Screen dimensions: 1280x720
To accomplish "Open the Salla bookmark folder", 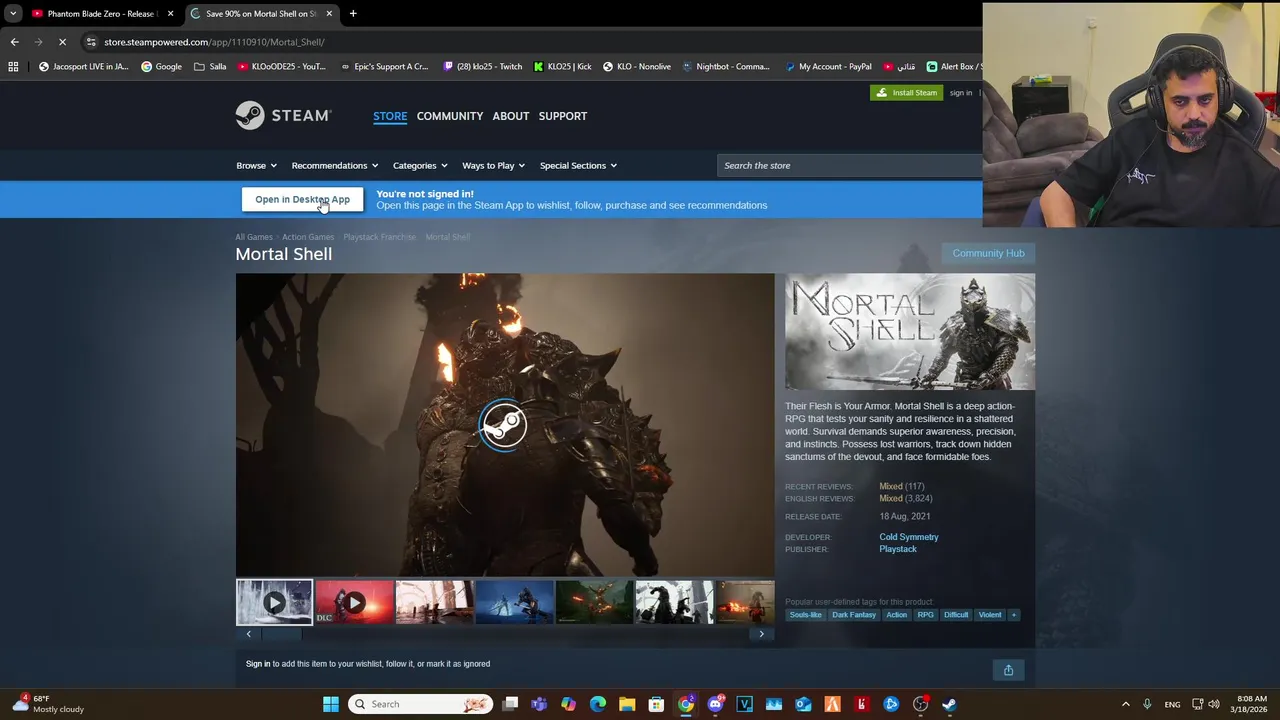I will click(210, 67).
